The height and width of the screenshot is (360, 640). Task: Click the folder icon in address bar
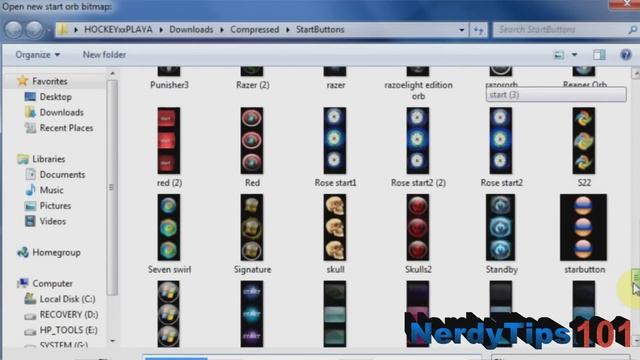[x=62, y=29]
